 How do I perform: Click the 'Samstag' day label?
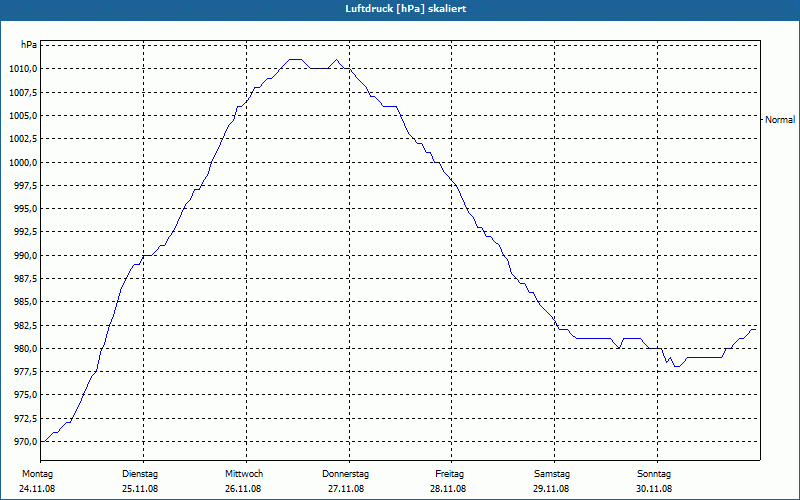pyautogui.click(x=552, y=474)
